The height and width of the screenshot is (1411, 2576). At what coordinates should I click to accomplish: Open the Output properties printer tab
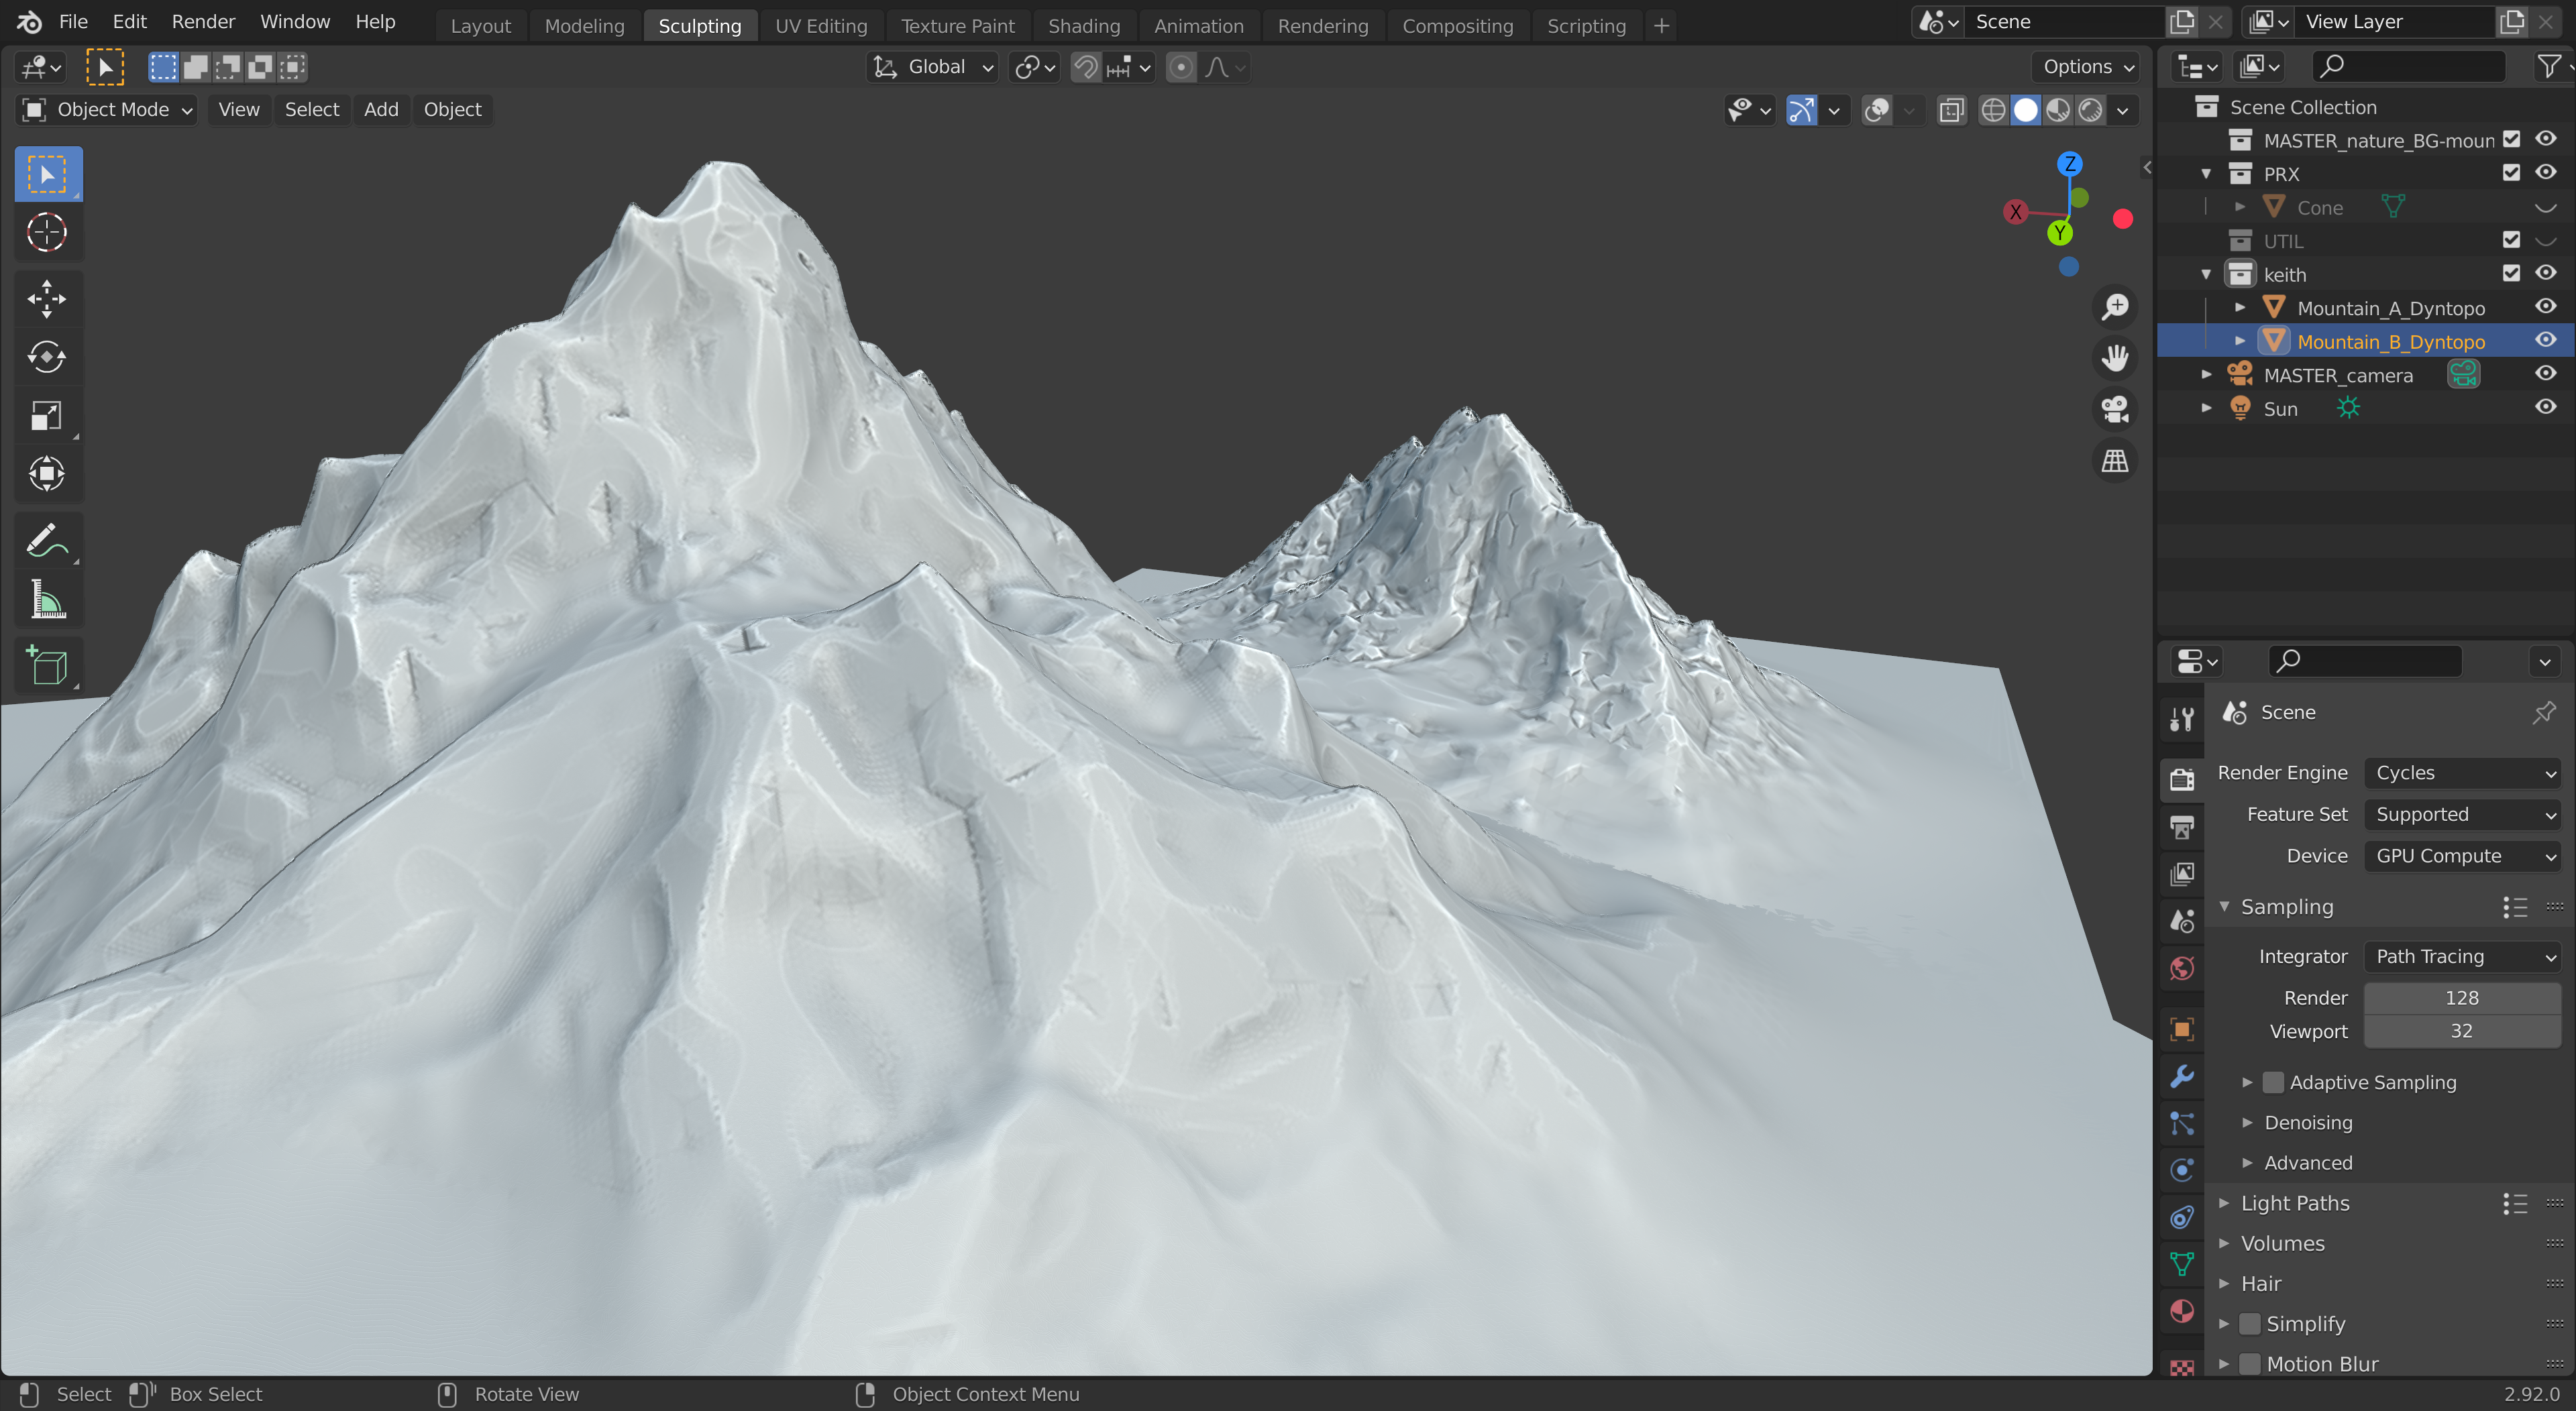coord(2182,827)
